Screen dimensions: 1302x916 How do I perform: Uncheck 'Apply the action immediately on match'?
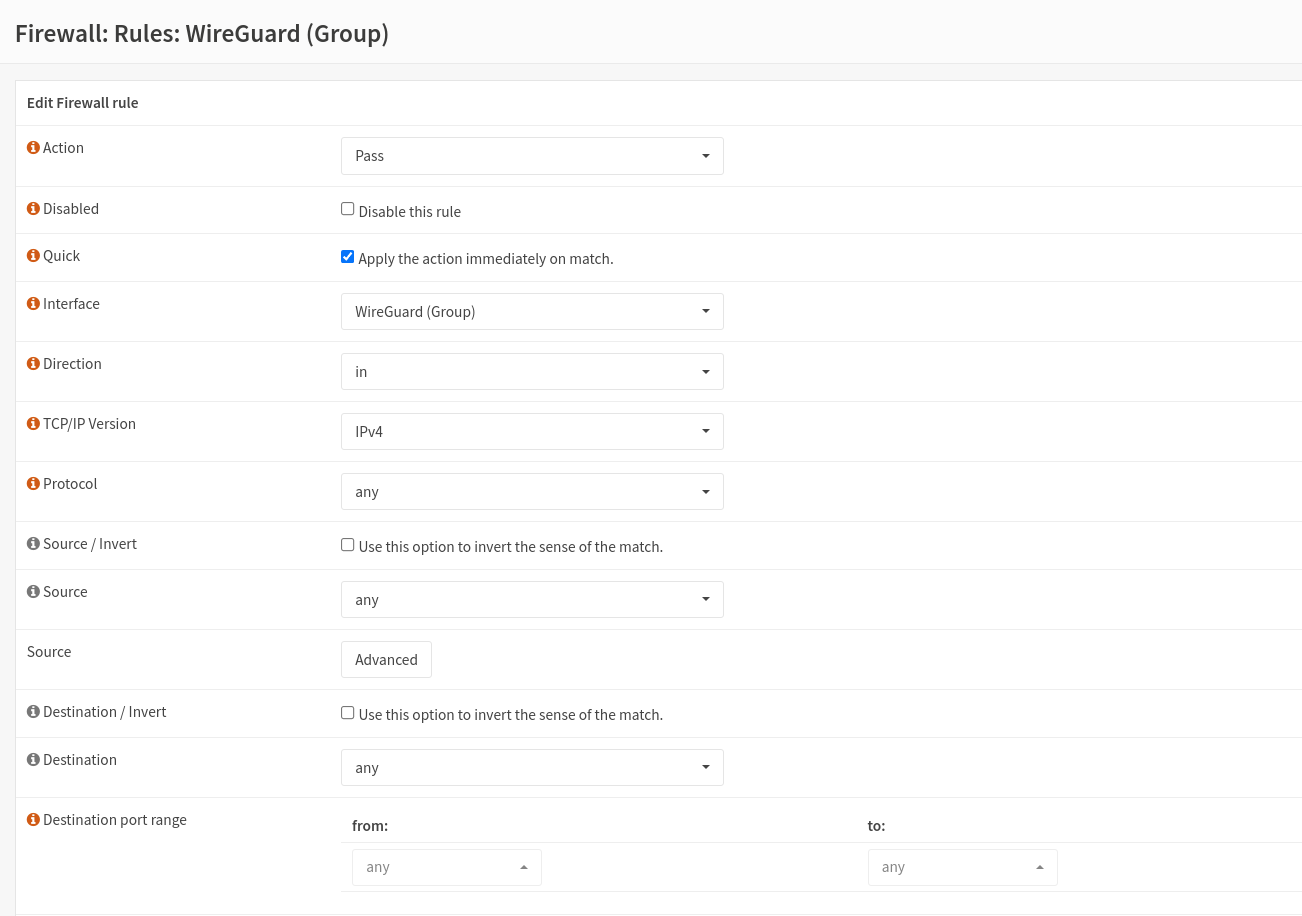coord(348,257)
